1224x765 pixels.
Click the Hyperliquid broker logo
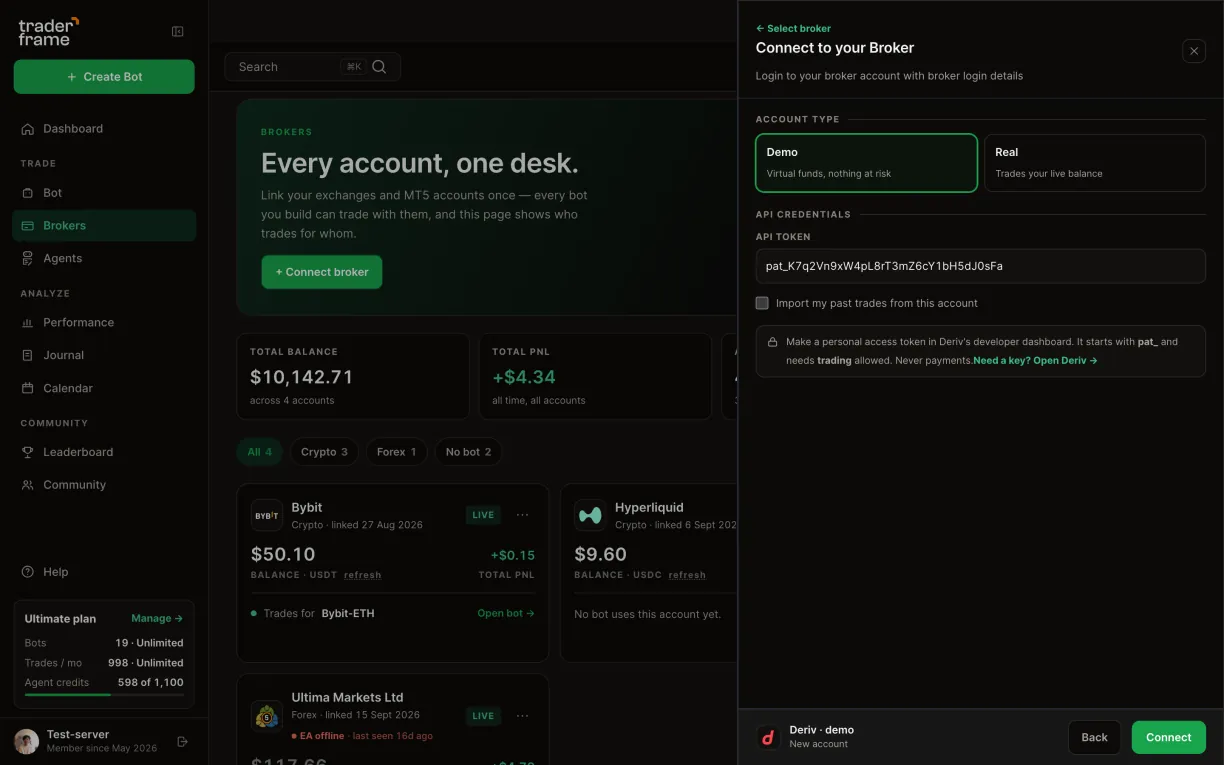(590, 516)
